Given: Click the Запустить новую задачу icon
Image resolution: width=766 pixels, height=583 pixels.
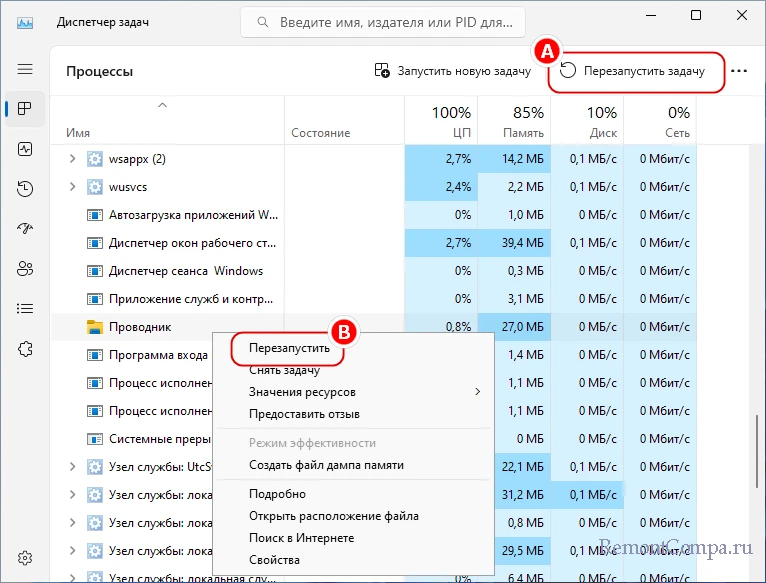Looking at the screenshot, I should [382, 70].
